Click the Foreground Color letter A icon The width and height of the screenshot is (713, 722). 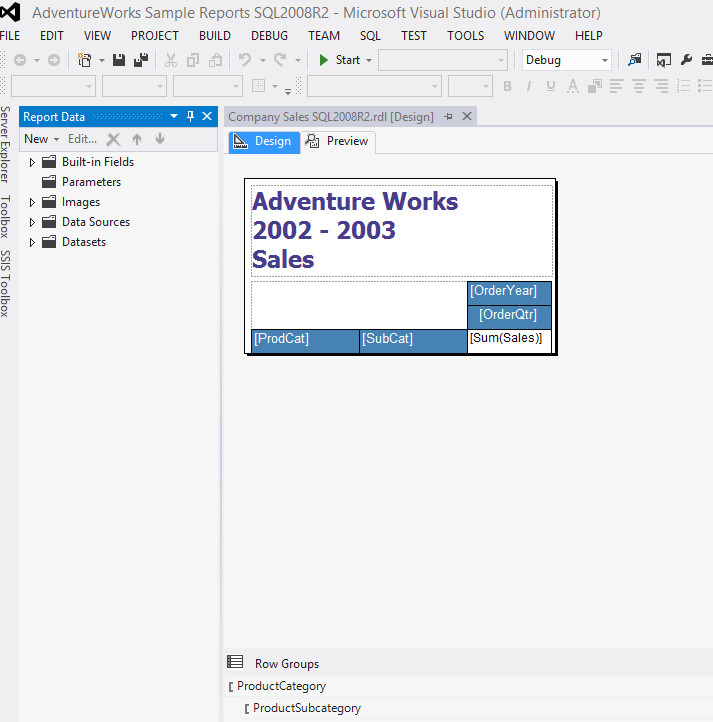(x=573, y=86)
